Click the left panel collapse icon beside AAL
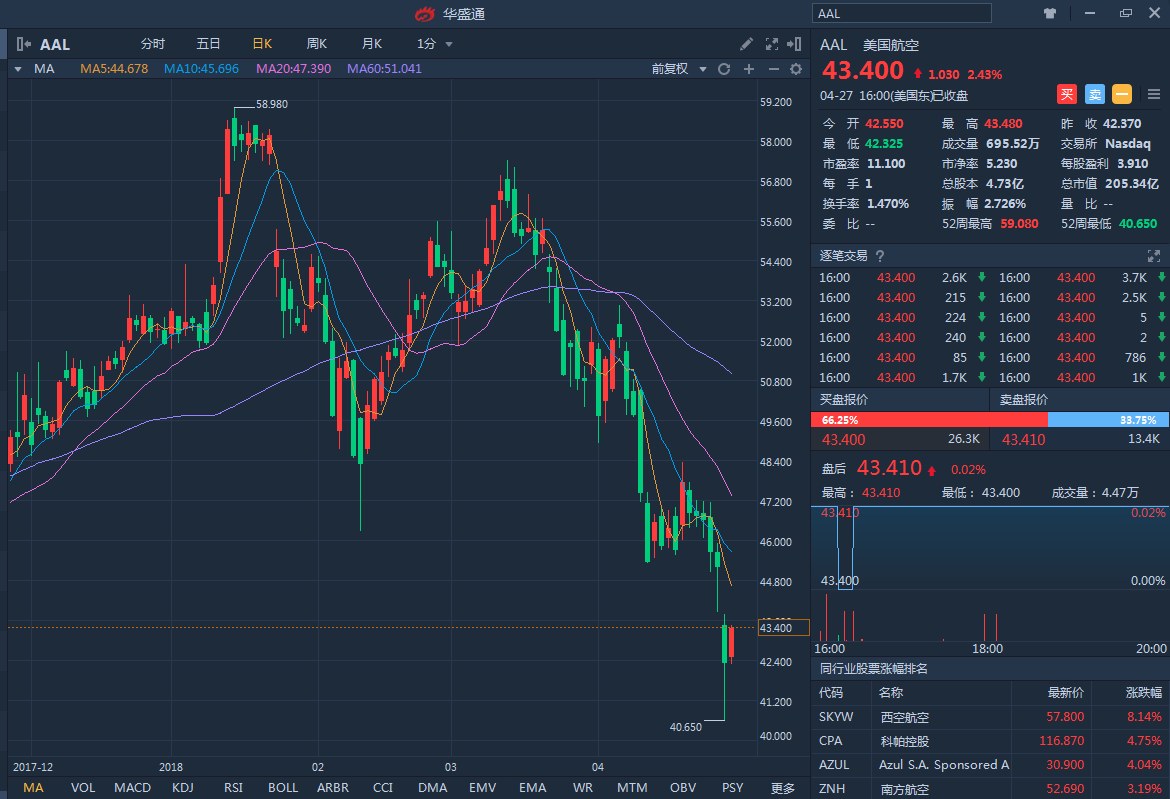The width and height of the screenshot is (1170, 799). [x=24, y=44]
